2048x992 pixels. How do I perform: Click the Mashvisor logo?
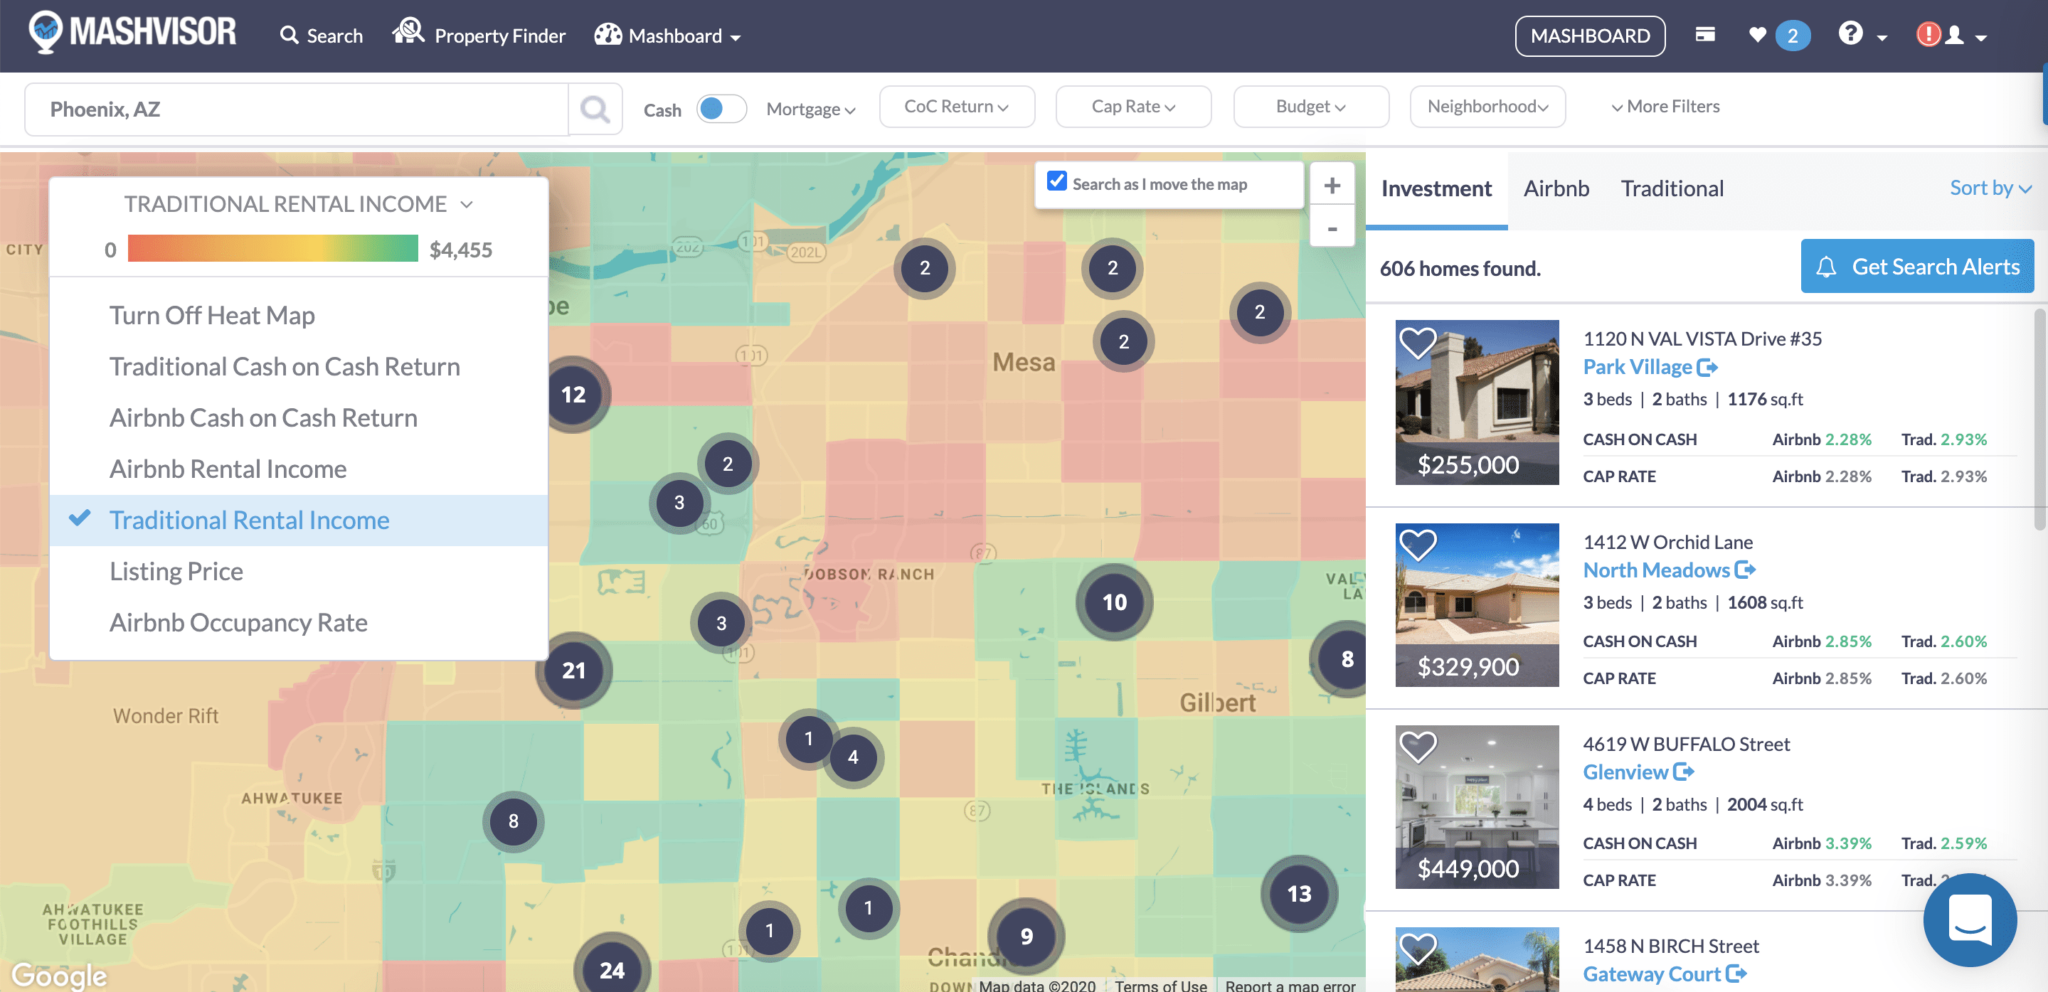[131, 31]
